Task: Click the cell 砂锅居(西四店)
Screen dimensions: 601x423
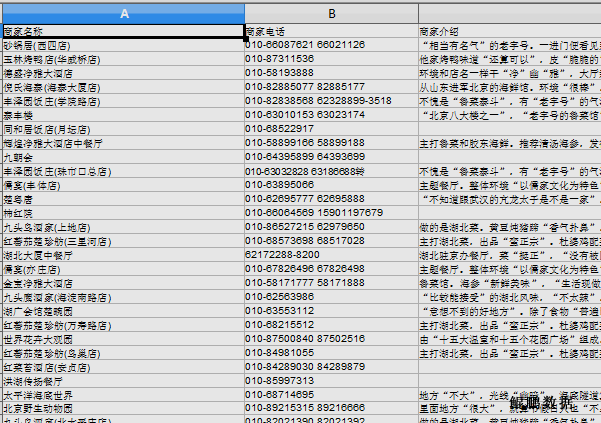Action: [123, 45]
